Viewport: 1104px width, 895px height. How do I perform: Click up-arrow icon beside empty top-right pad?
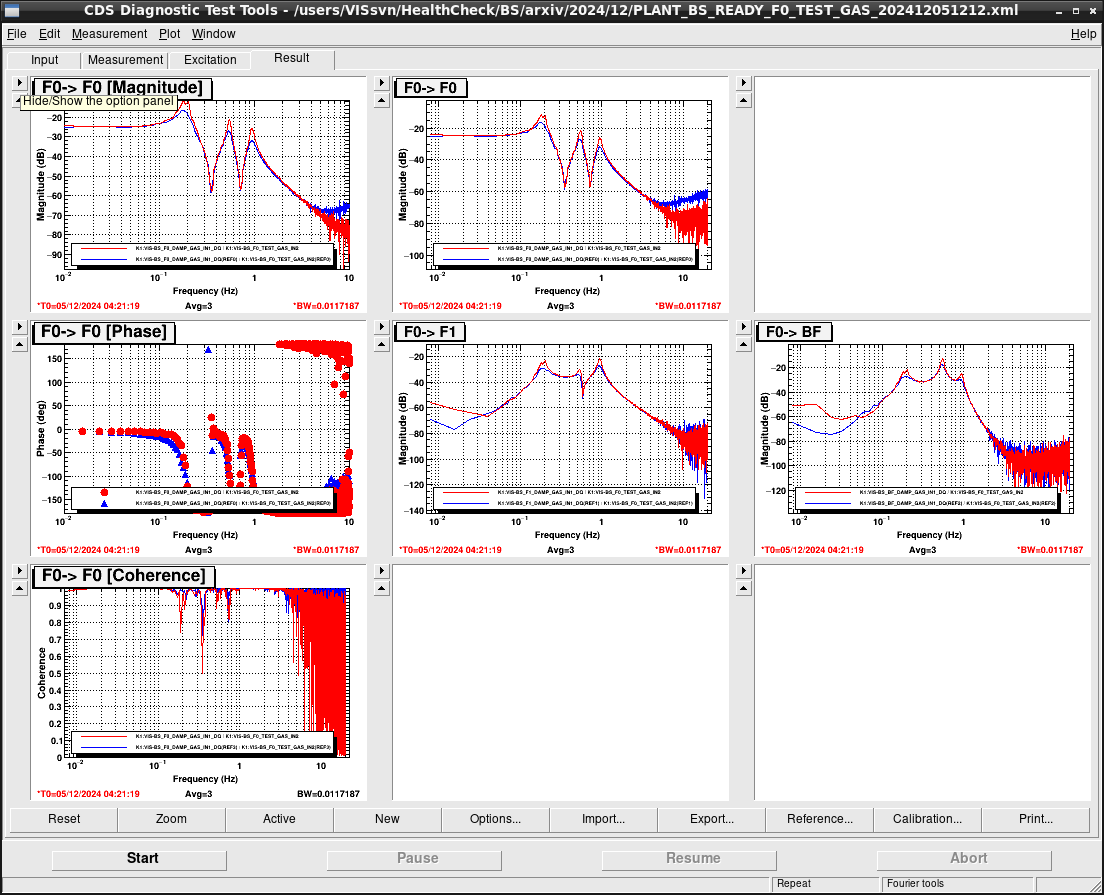pyautogui.click(x=744, y=101)
